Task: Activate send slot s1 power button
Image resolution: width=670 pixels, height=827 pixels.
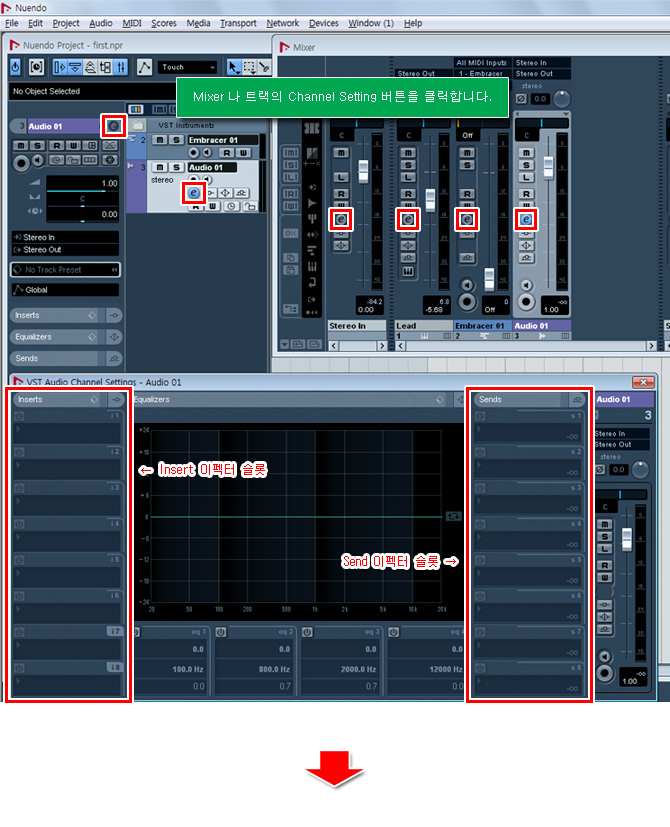Action: click(480, 416)
